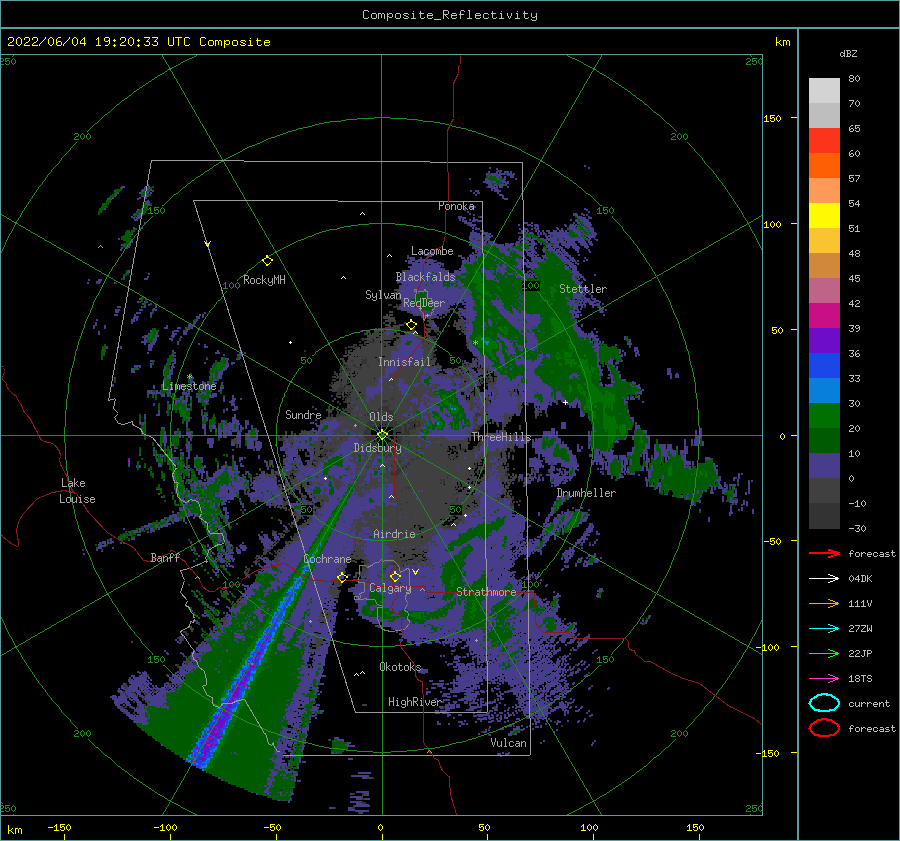
Task: Click the red forecast arrow in legend
Action: click(x=824, y=553)
